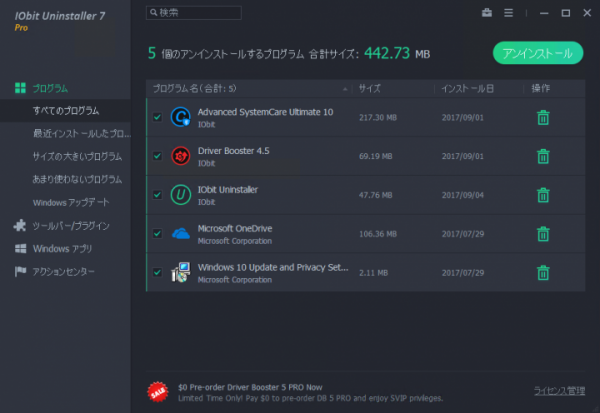Click trash icon for Driver Booster 4.5

pos(543,156)
